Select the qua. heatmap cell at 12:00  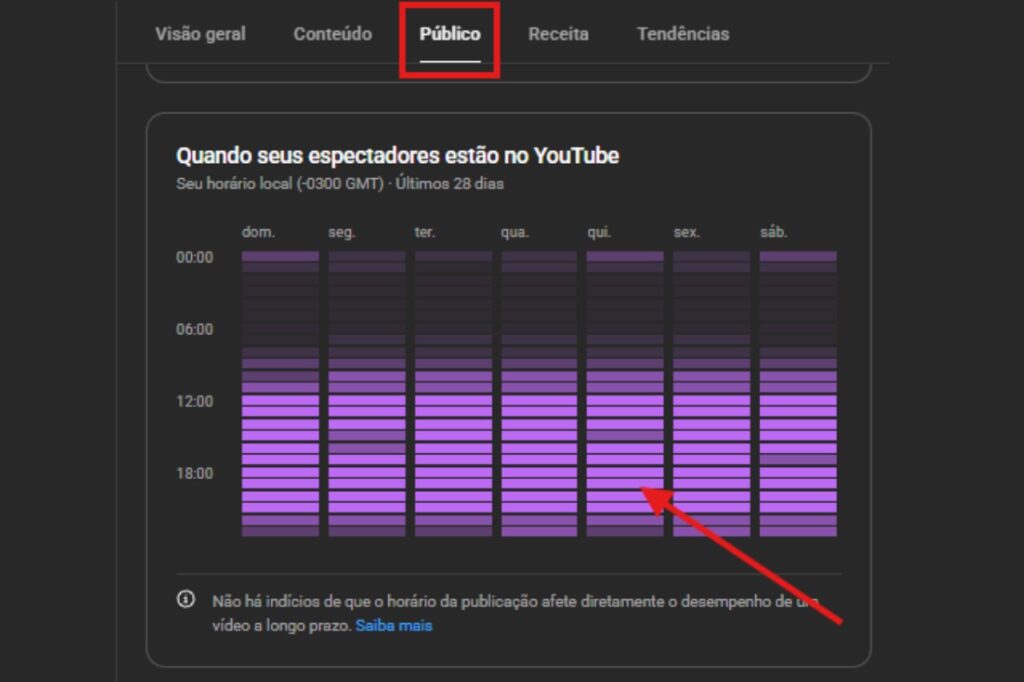click(x=539, y=401)
